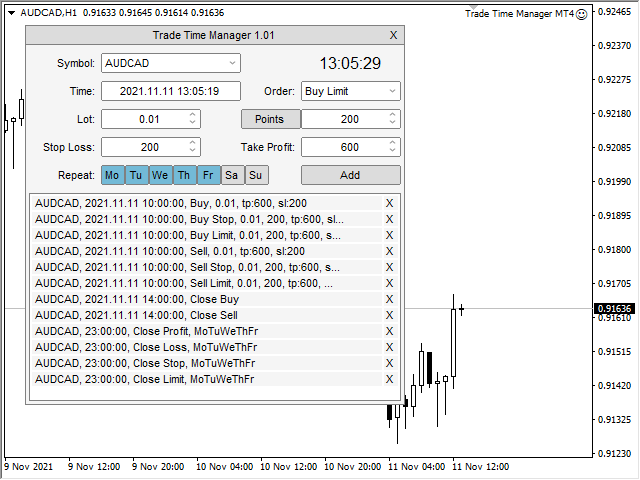This screenshot has width=640, height=480.
Task: Click the Points mode button
Action: point(271,119)
